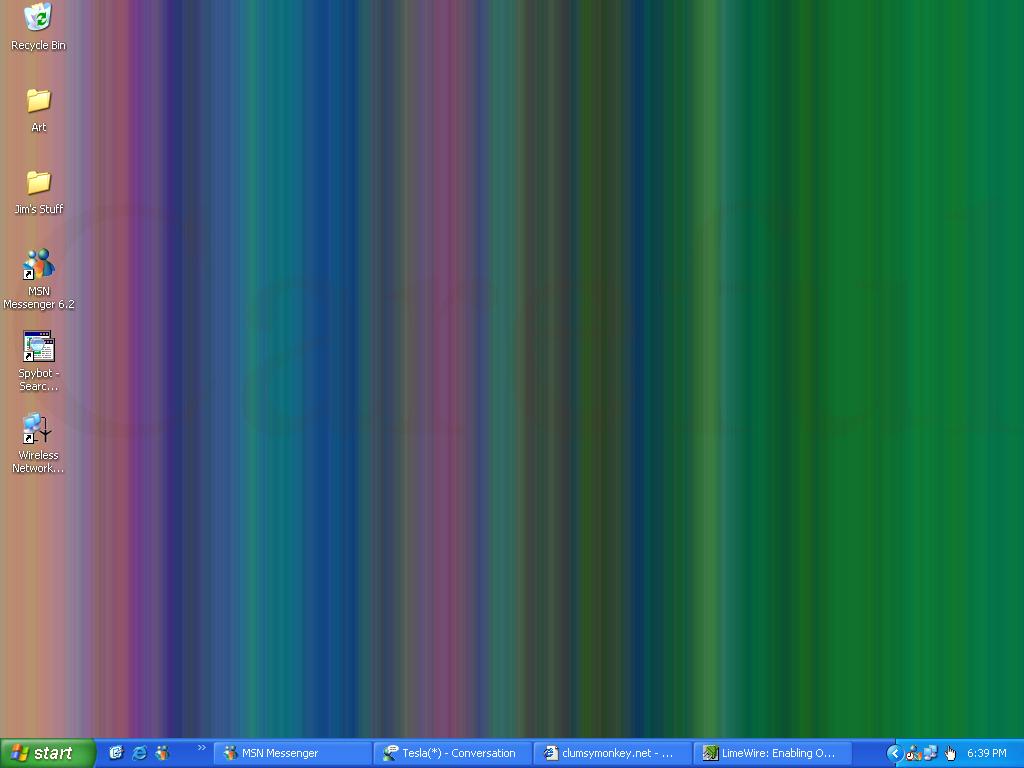Screen dimensions: 1024x768
Task: Open the Recycle Bin desktop icon
Action: coord(38,18)
